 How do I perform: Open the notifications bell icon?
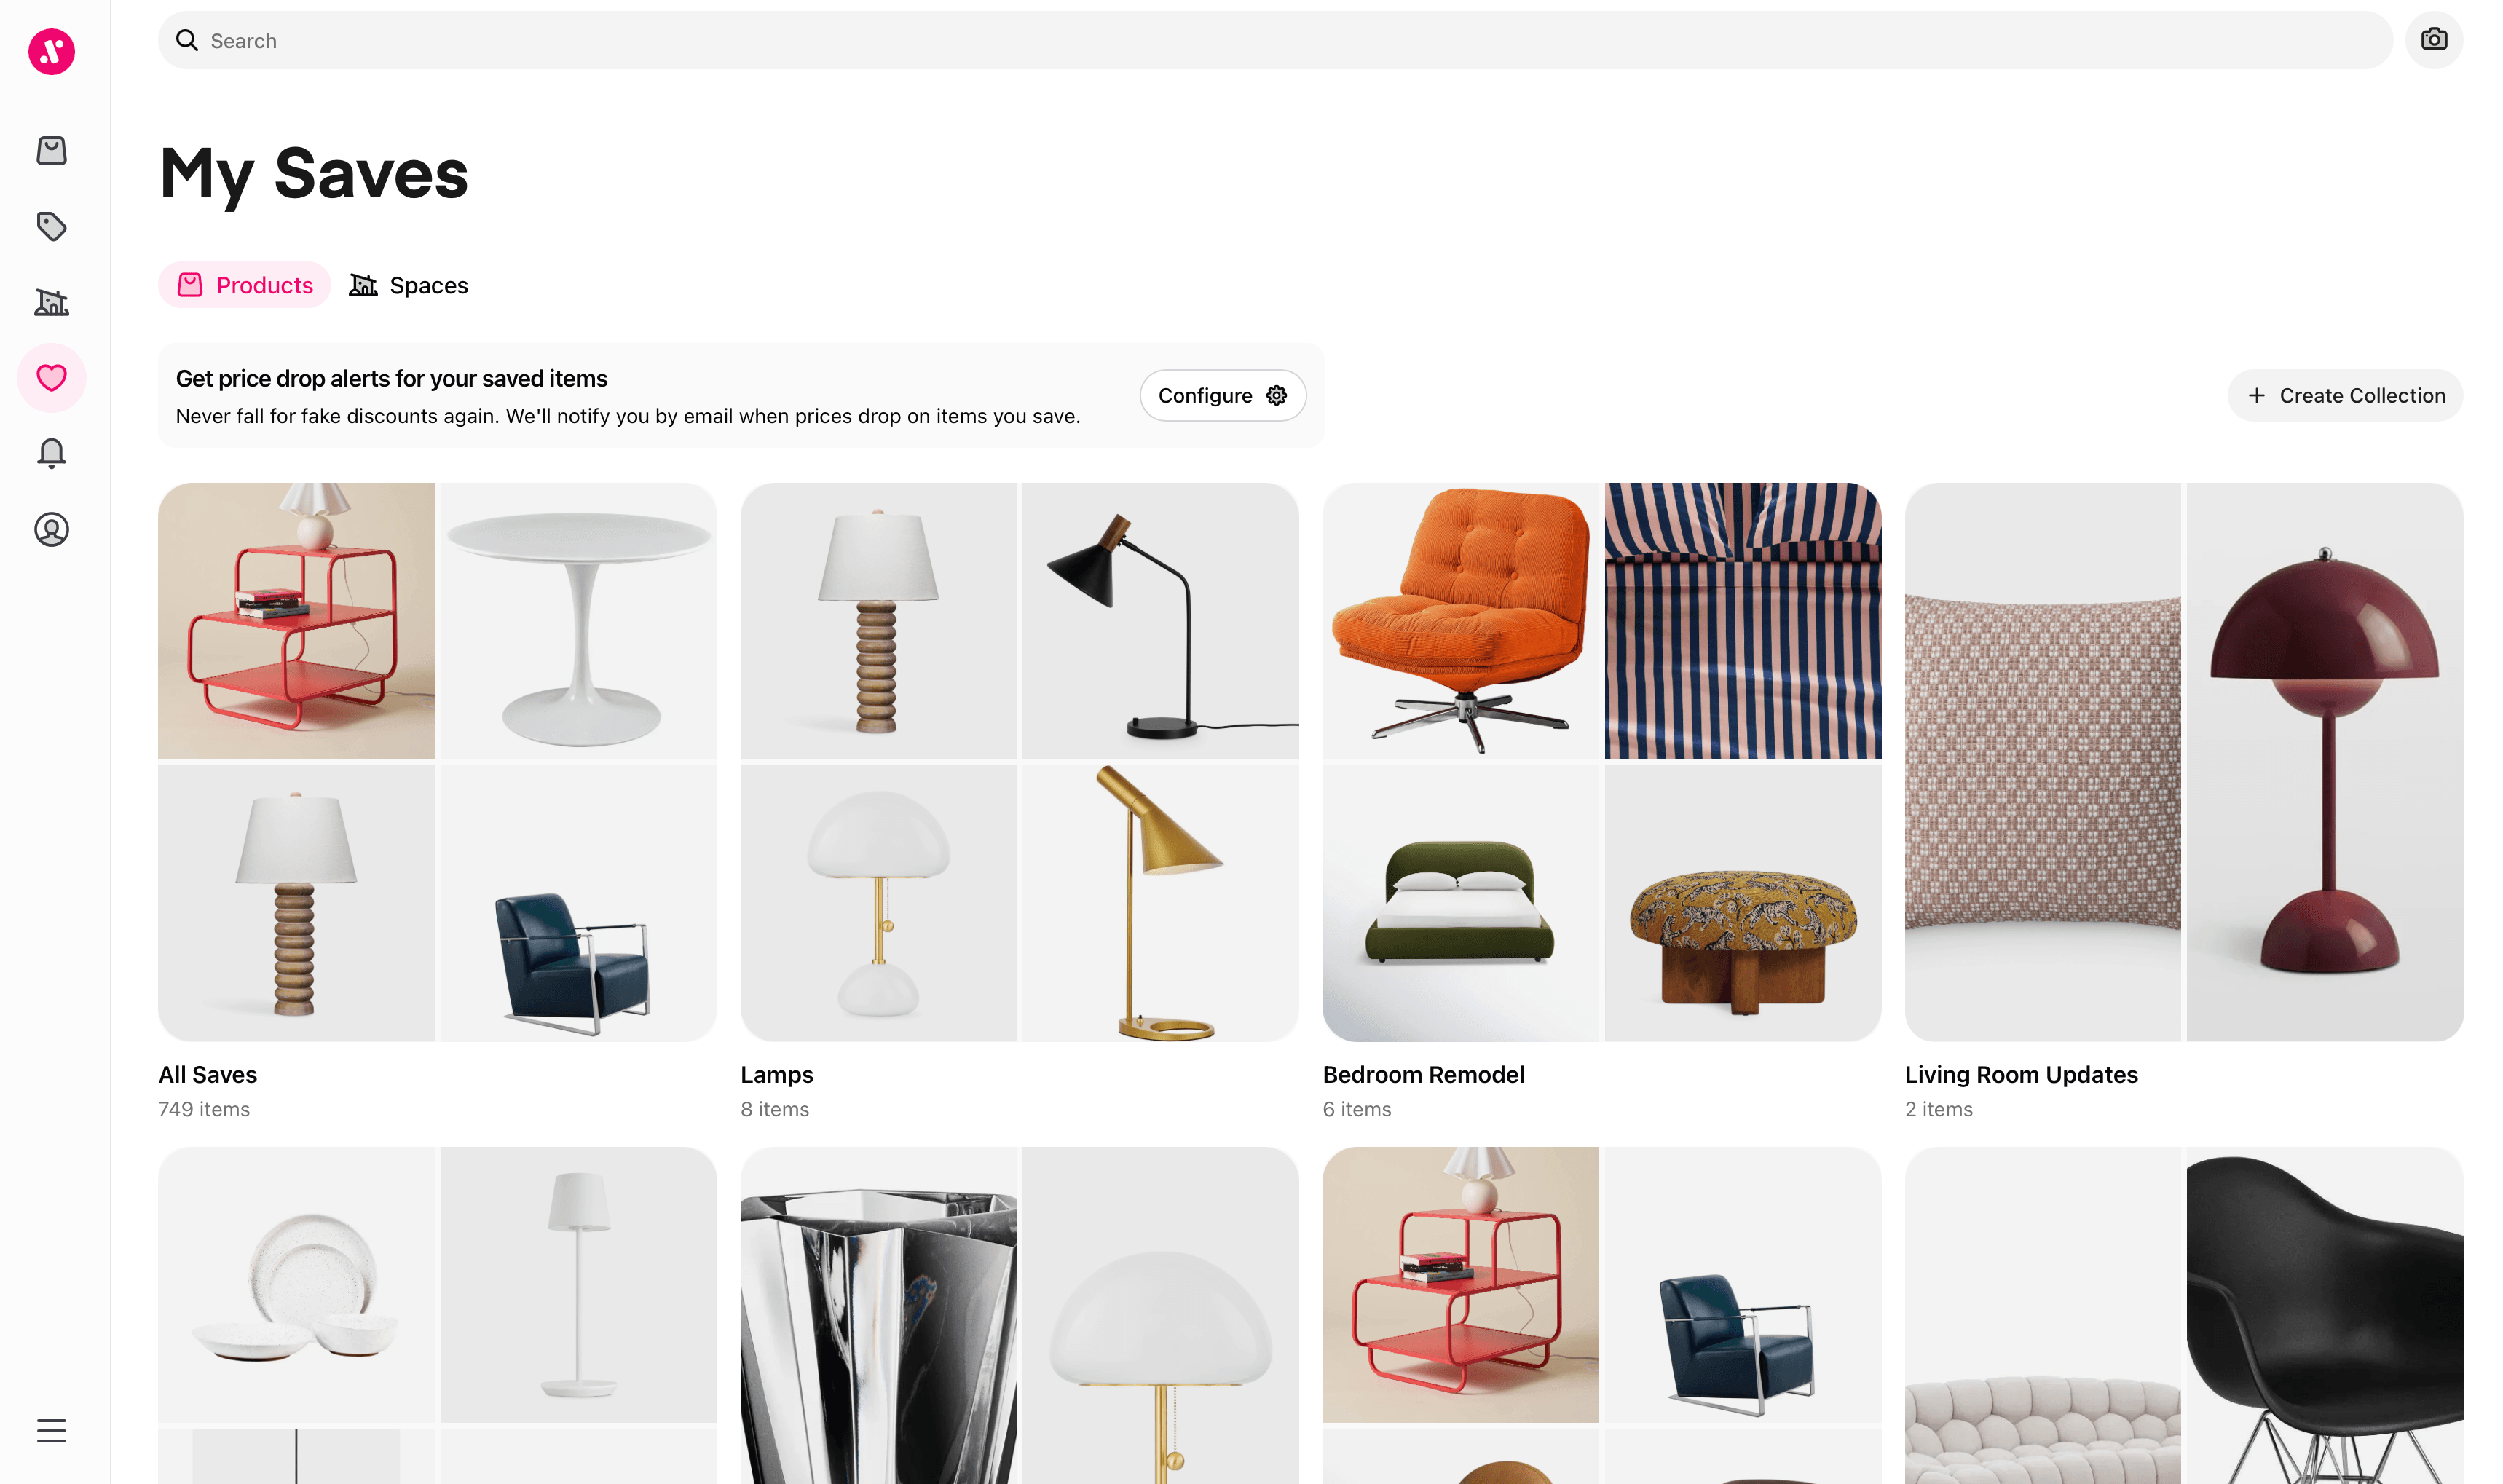[52, 453]
